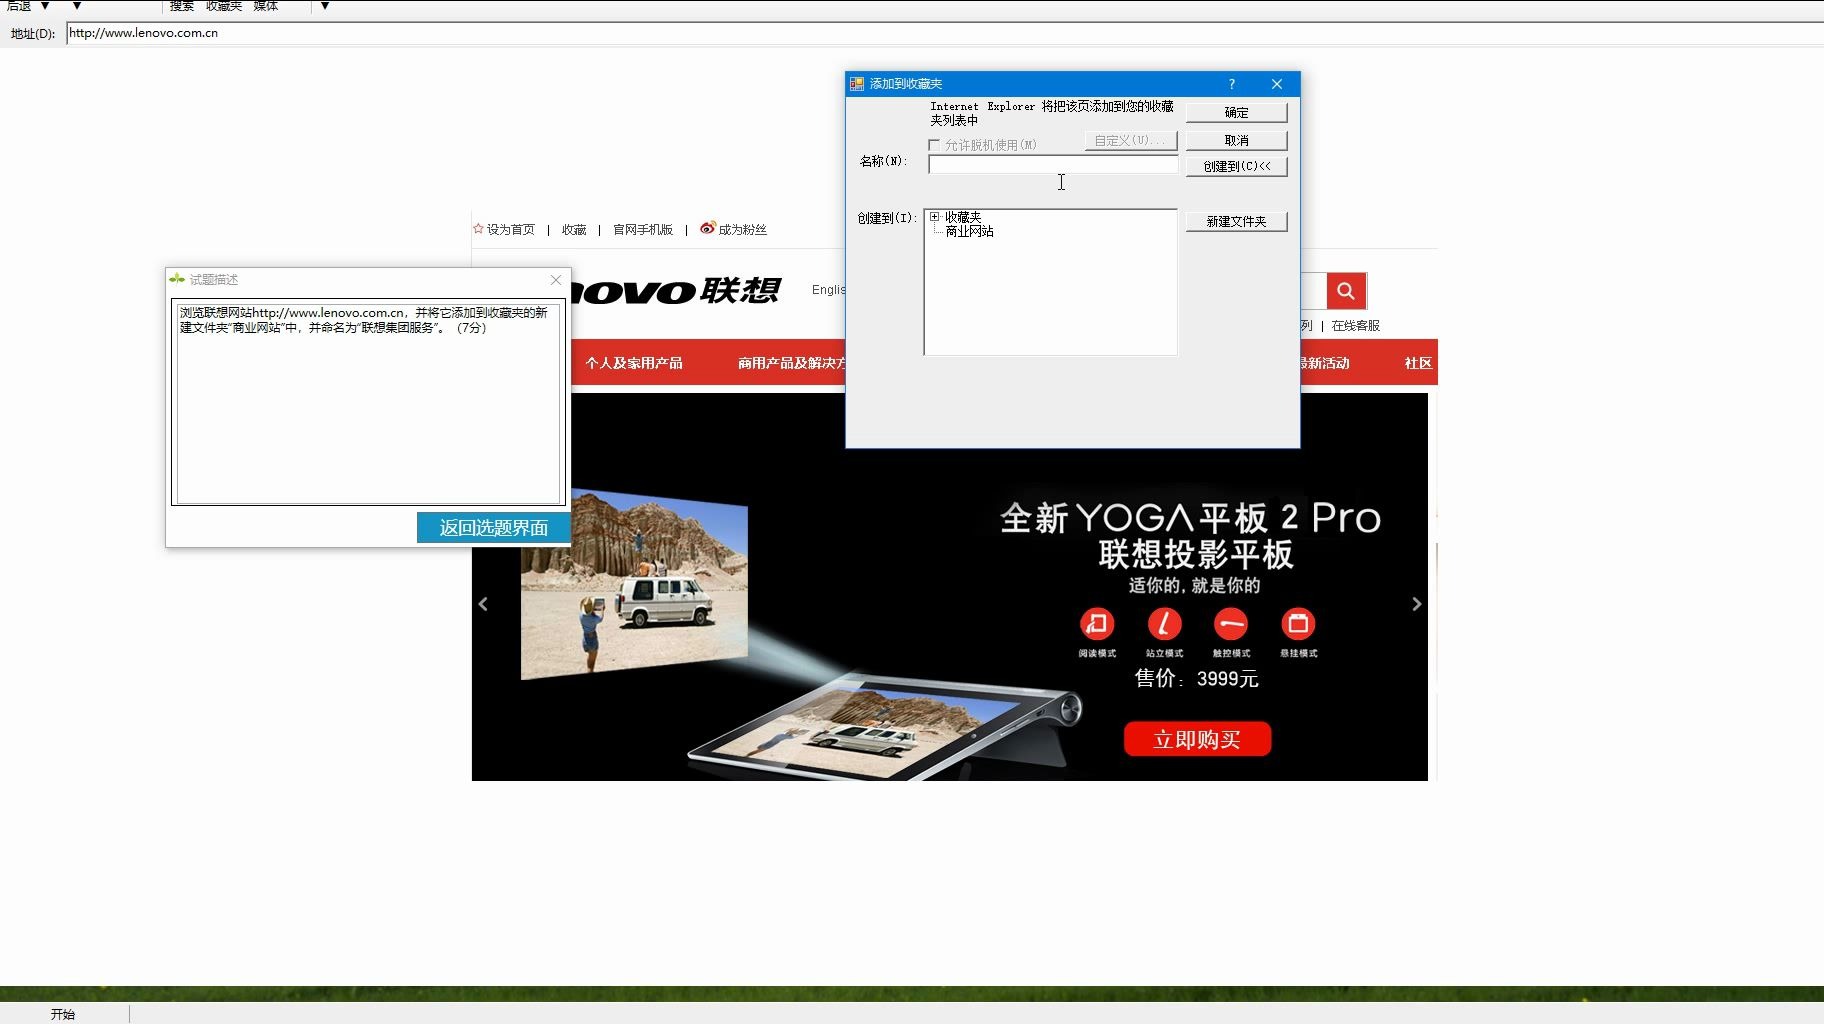Click the red search magnifier button
This screenshot has height=1024, width=1824.
coord(1346,291)
